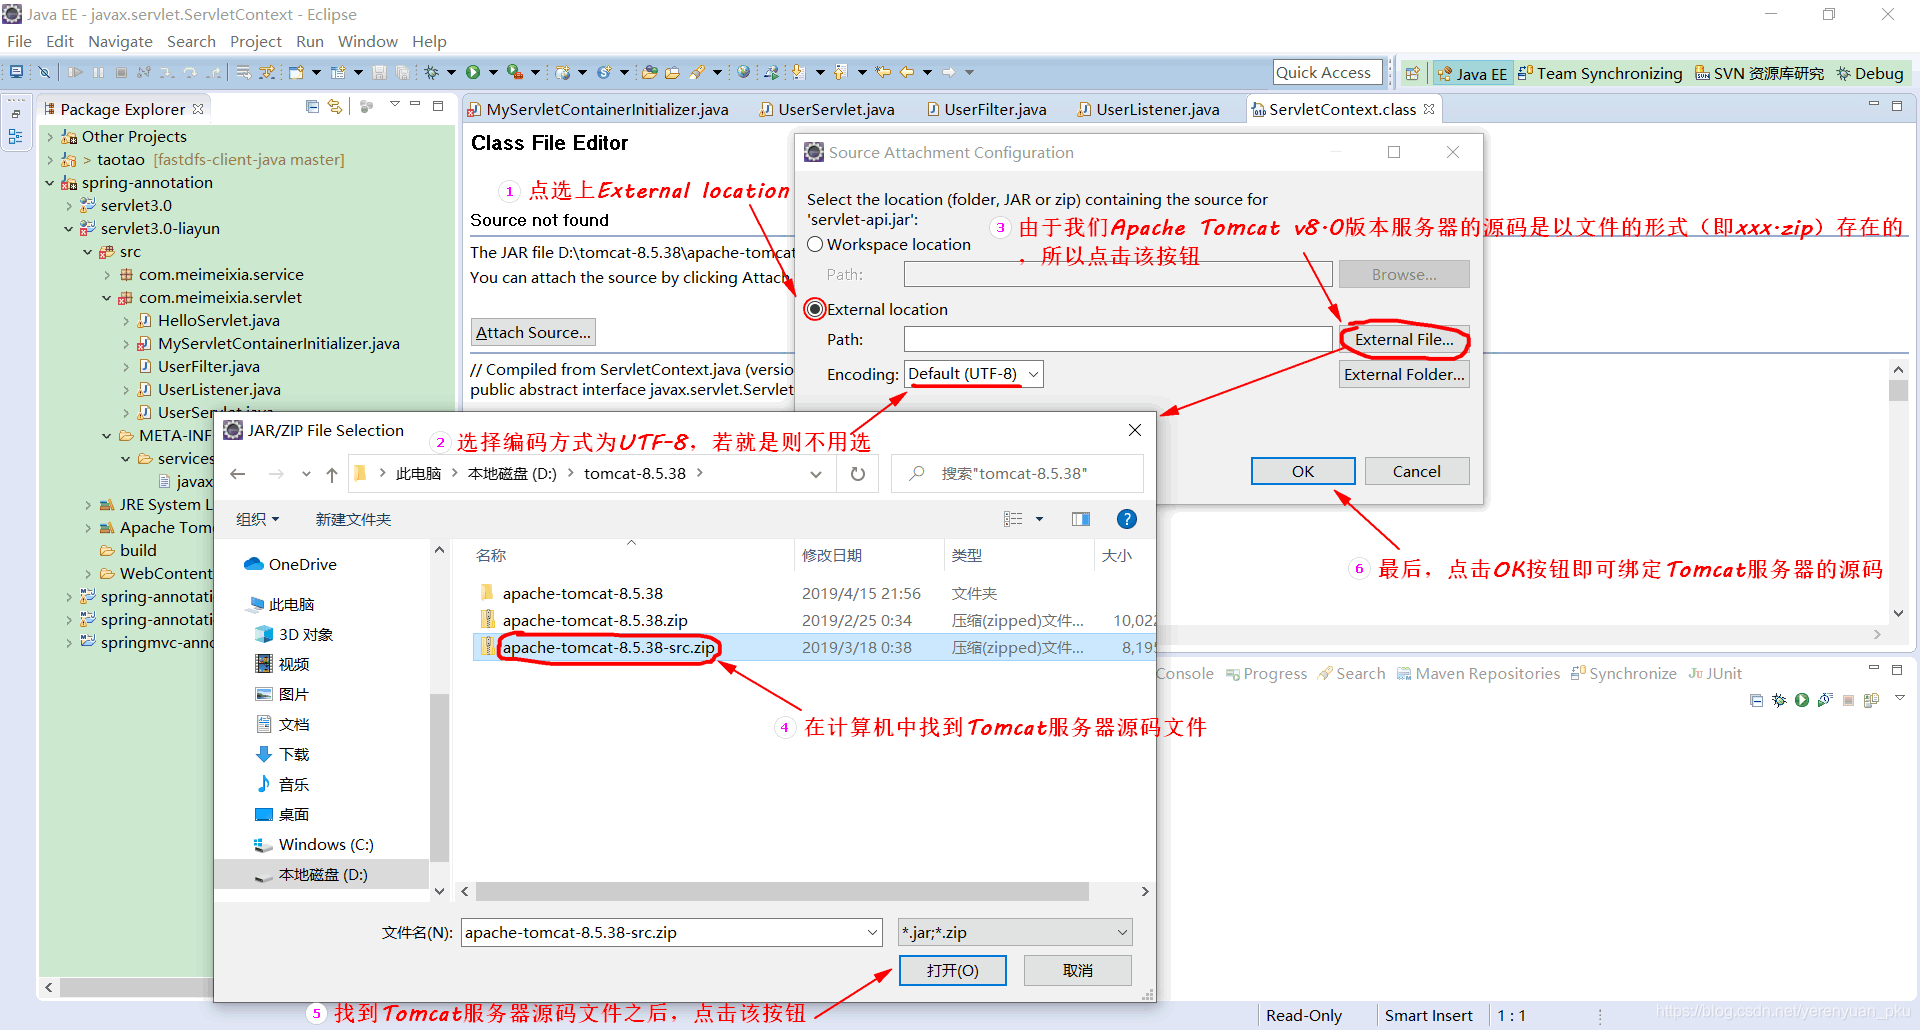Click the 取消 button in file dialog
The width and height of the screenshot is (1920, 1030).
[1077, 970]
